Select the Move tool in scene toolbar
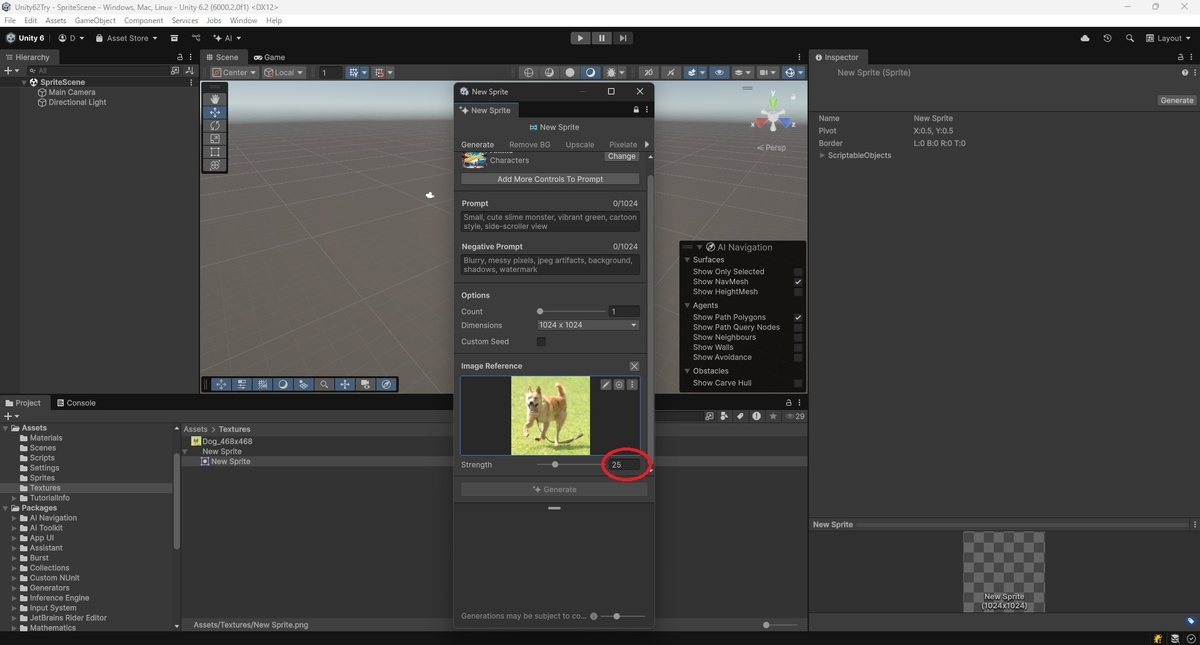1200x645 pixels. [x=215, y=113]
